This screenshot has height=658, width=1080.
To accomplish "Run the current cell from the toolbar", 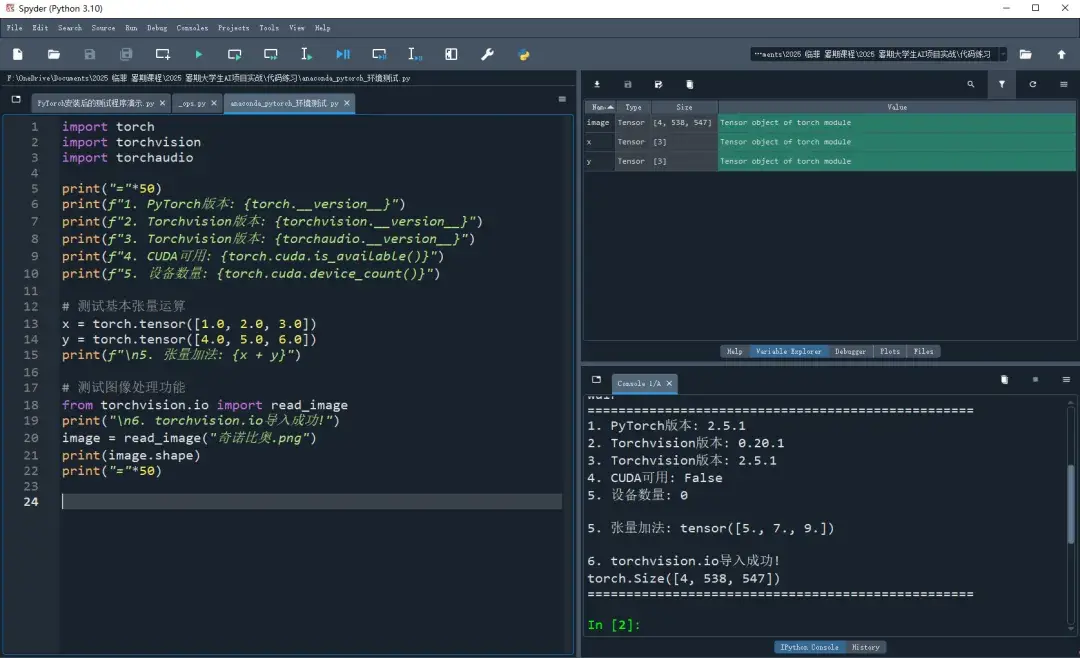I will pos(234,54).
